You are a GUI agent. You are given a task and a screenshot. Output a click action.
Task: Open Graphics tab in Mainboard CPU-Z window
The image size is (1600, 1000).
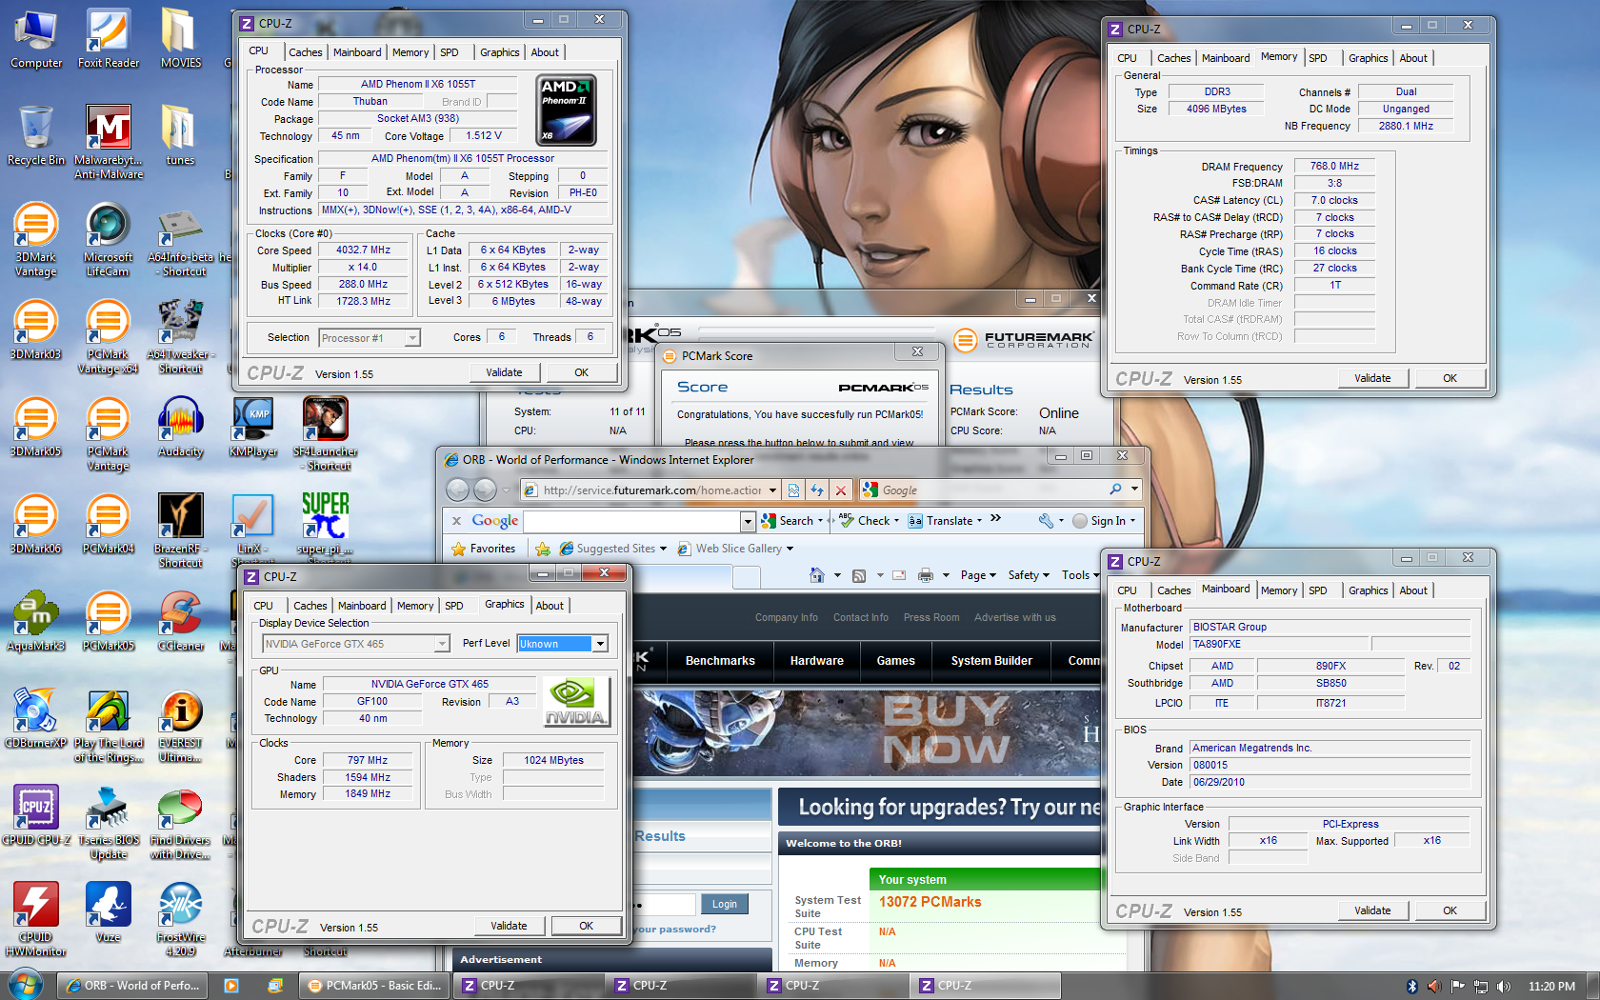[1368, 591]
